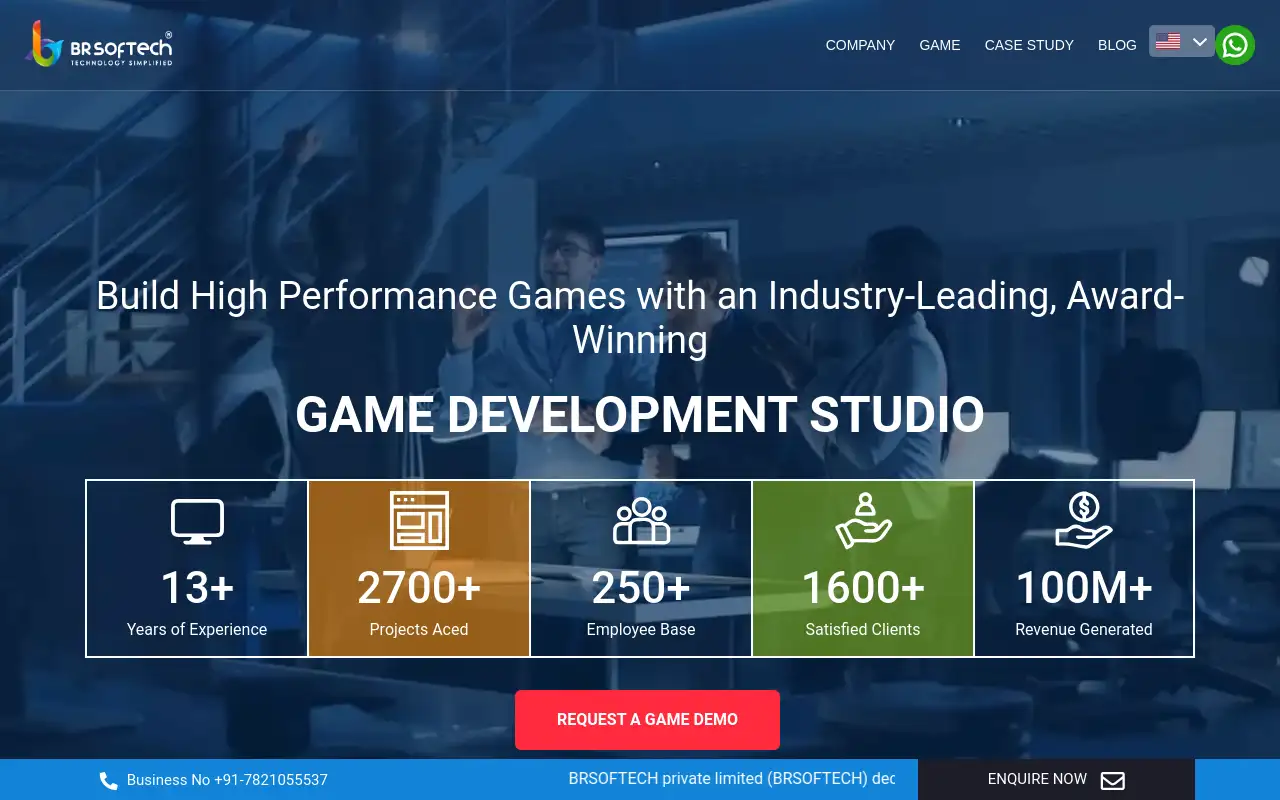Click the browser layout icon in Projects Aced

click(419, 520)
